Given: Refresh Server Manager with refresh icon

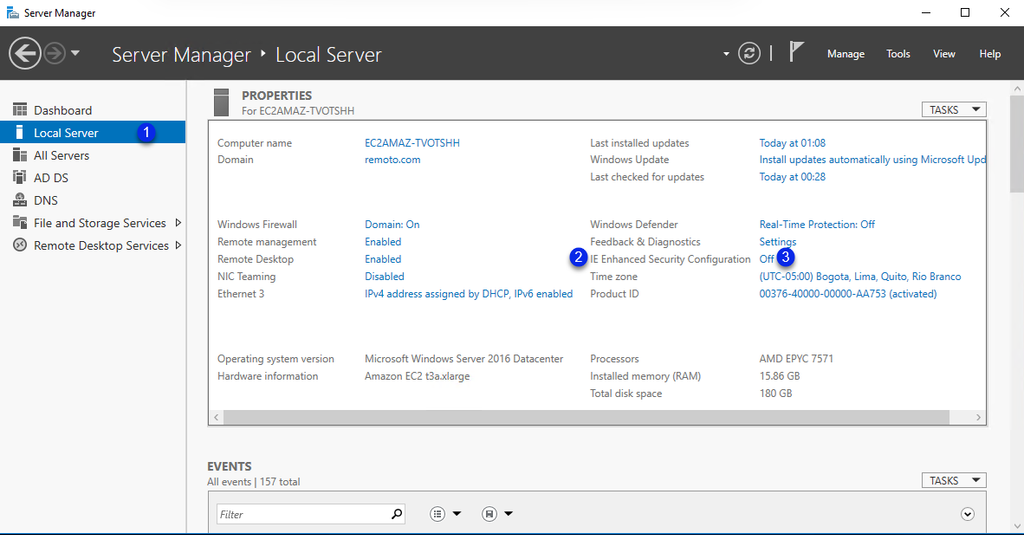Looking at the screenshot, I should (749, 54).
